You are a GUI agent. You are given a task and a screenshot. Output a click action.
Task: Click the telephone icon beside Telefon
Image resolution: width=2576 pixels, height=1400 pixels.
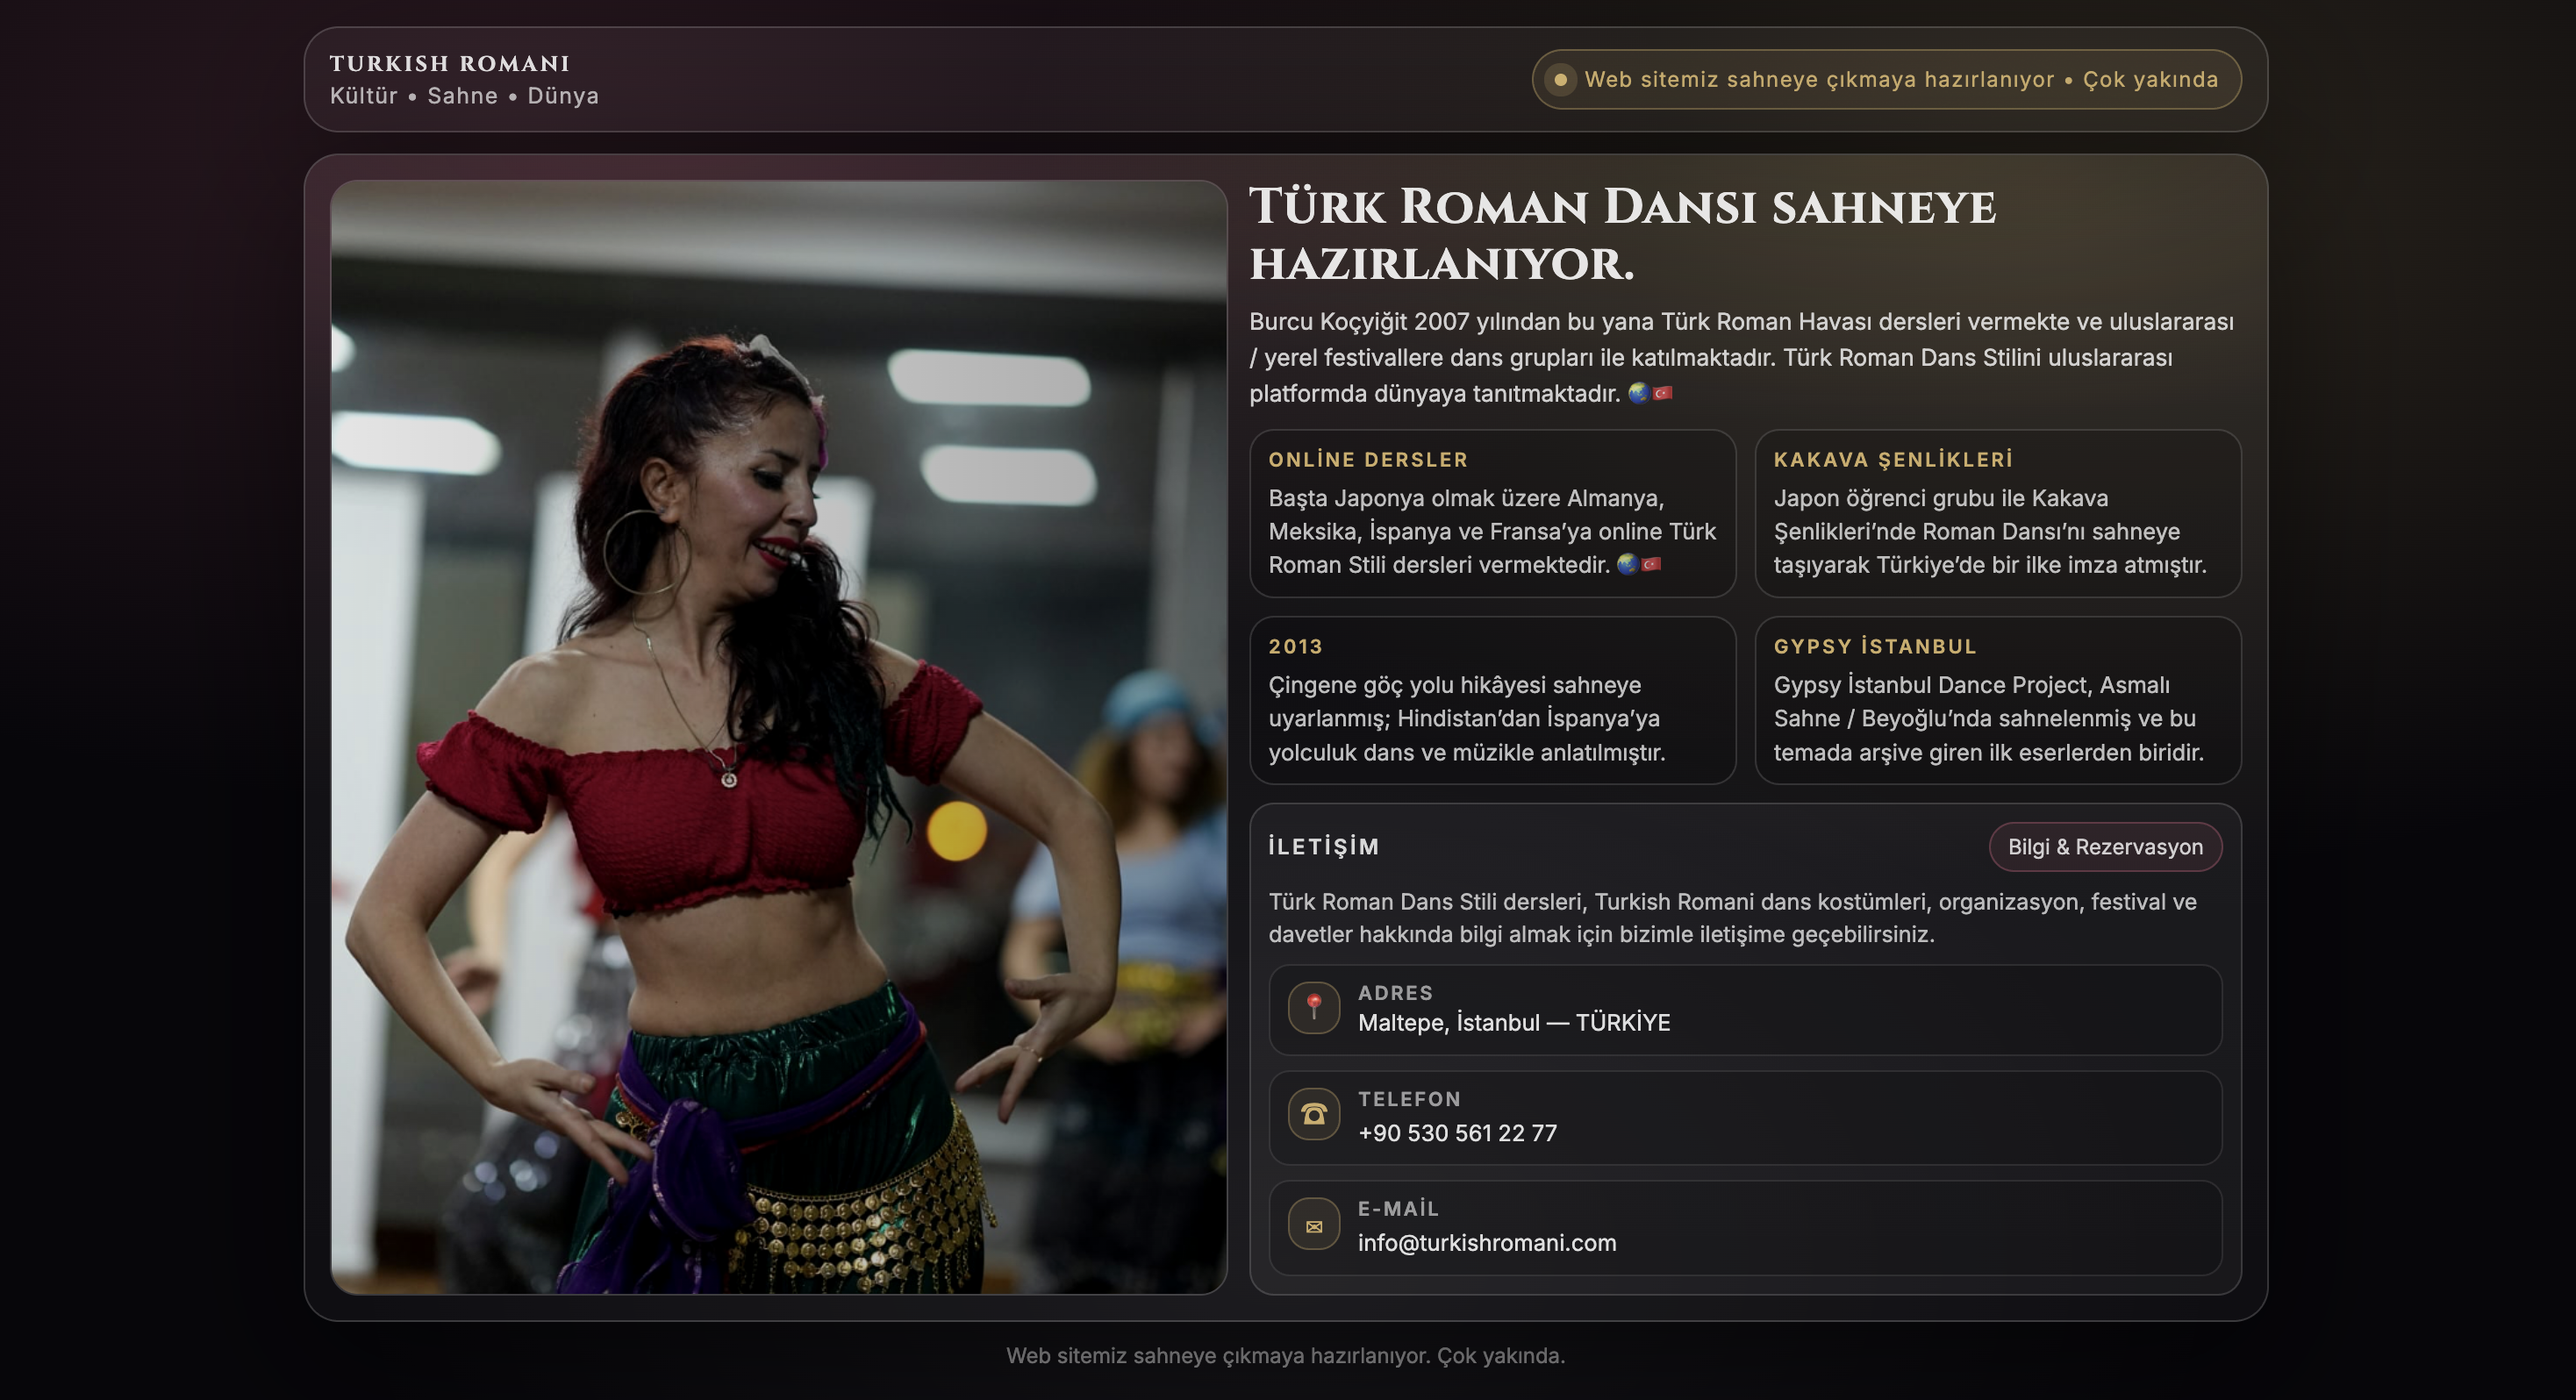pos(1314,1115)
